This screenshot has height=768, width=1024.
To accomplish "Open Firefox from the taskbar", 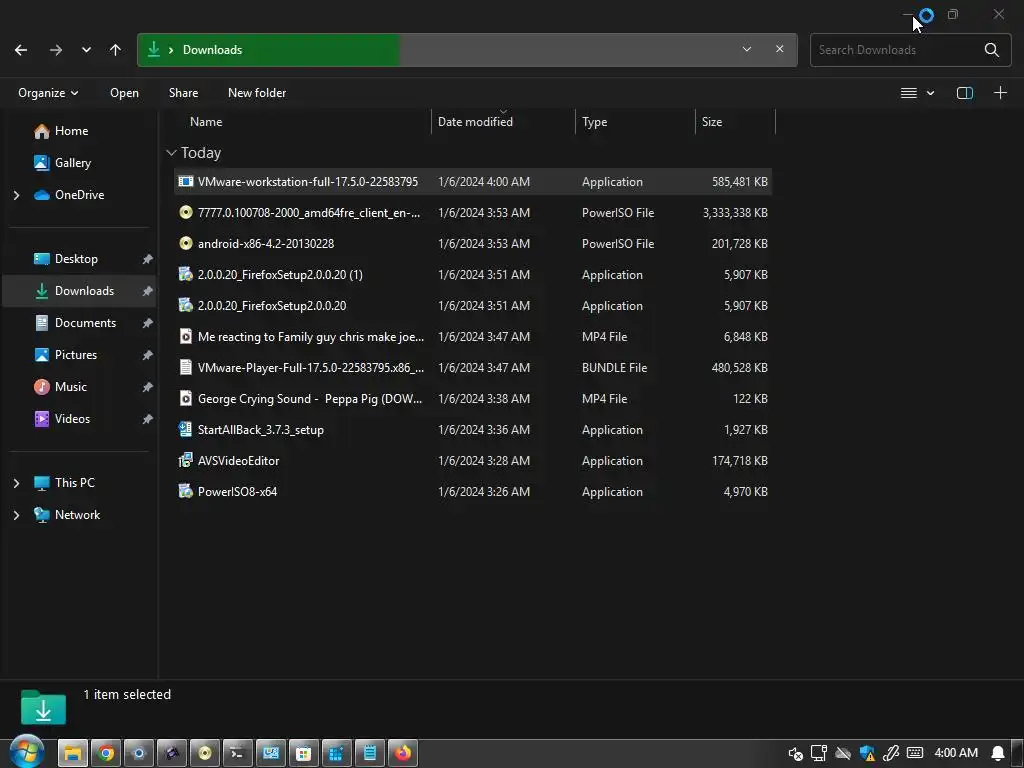I will pyautogui.click(x=403, y=753).
